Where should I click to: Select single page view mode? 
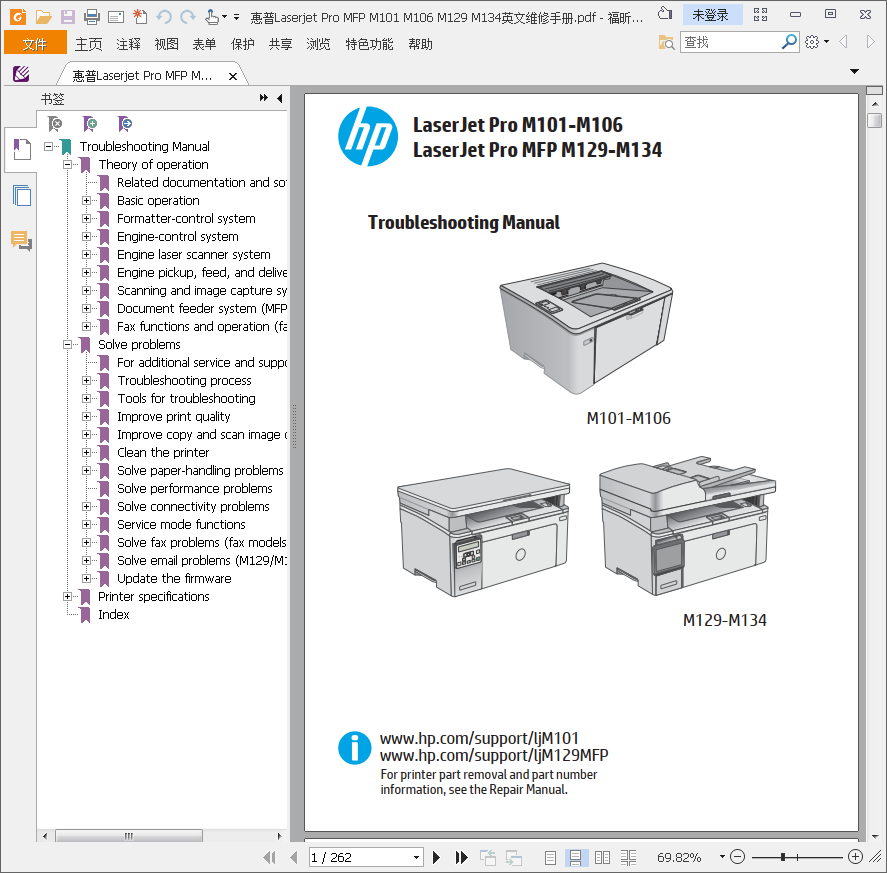pyautogui.click(x=550, y=858)
